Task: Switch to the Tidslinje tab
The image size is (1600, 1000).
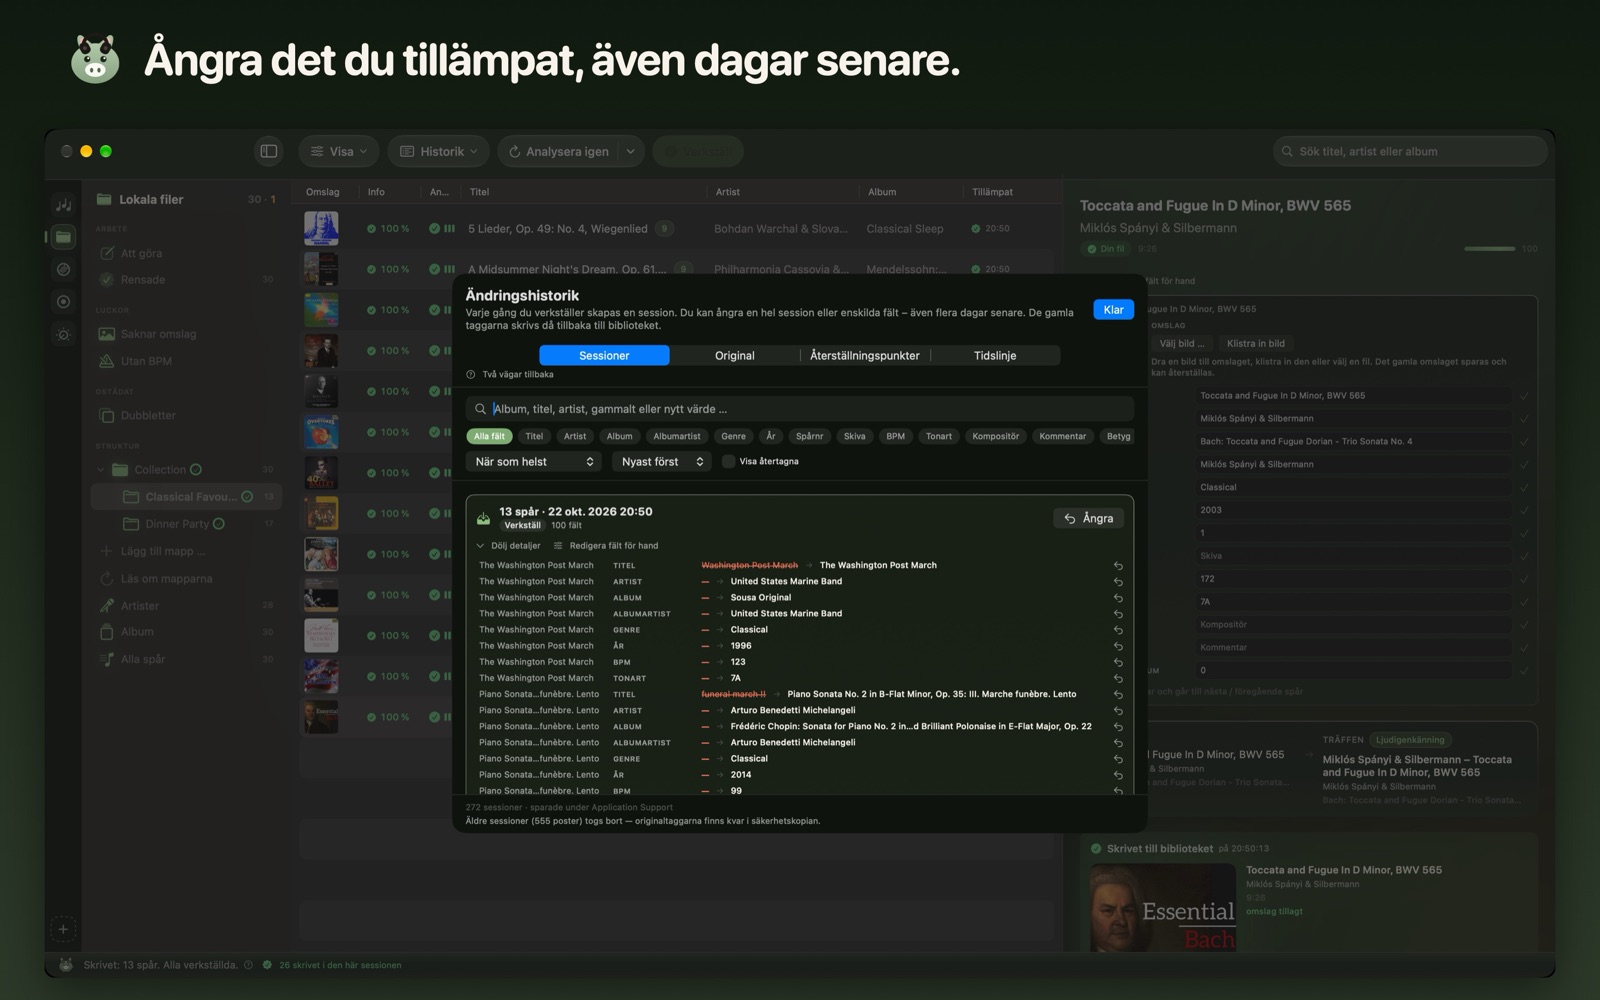Action: pyautogui.click(x=995, y=355)
